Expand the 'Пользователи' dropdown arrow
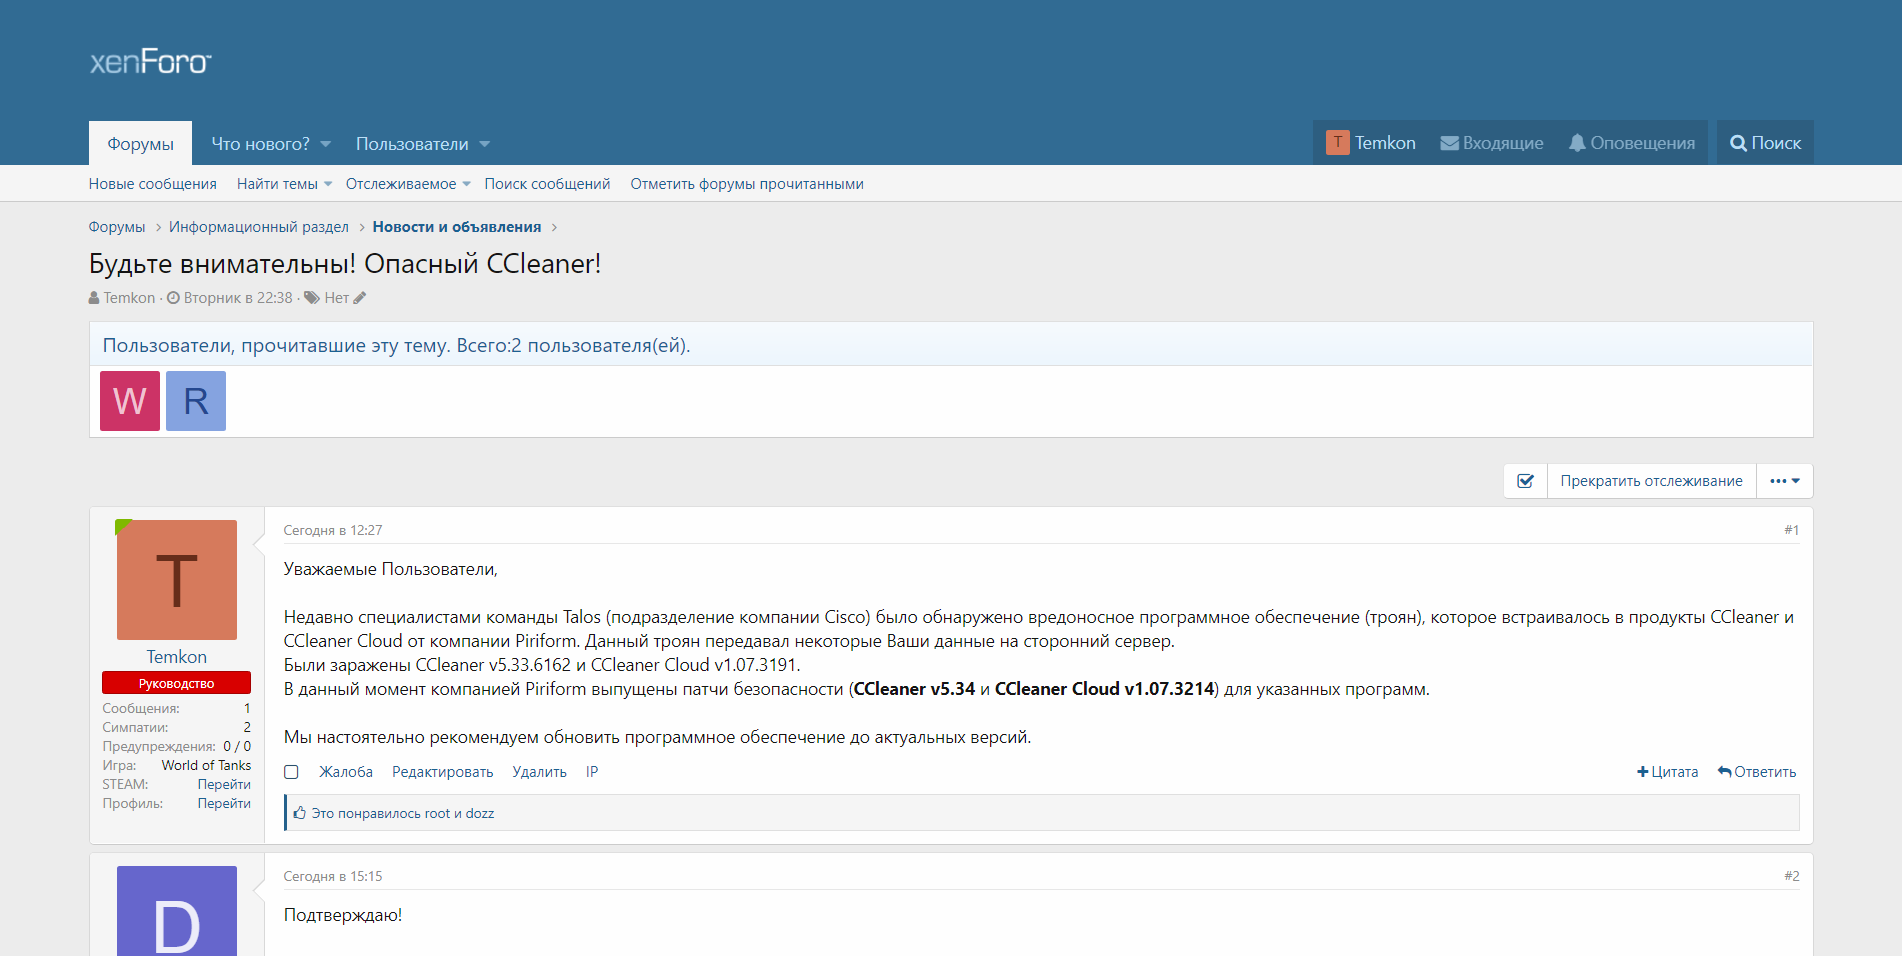1902x956 pixels. click(x=484, y=144)
